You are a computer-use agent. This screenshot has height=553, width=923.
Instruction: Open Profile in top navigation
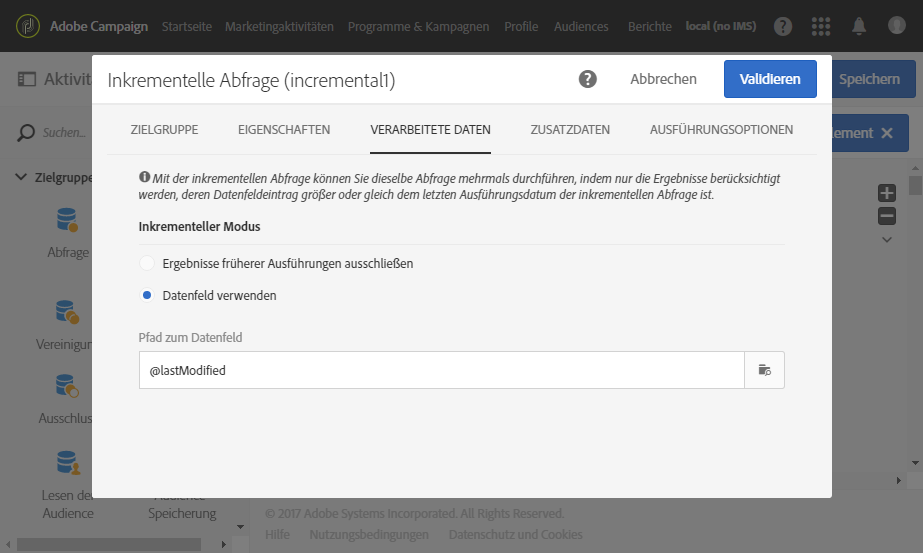pos(521,27)
